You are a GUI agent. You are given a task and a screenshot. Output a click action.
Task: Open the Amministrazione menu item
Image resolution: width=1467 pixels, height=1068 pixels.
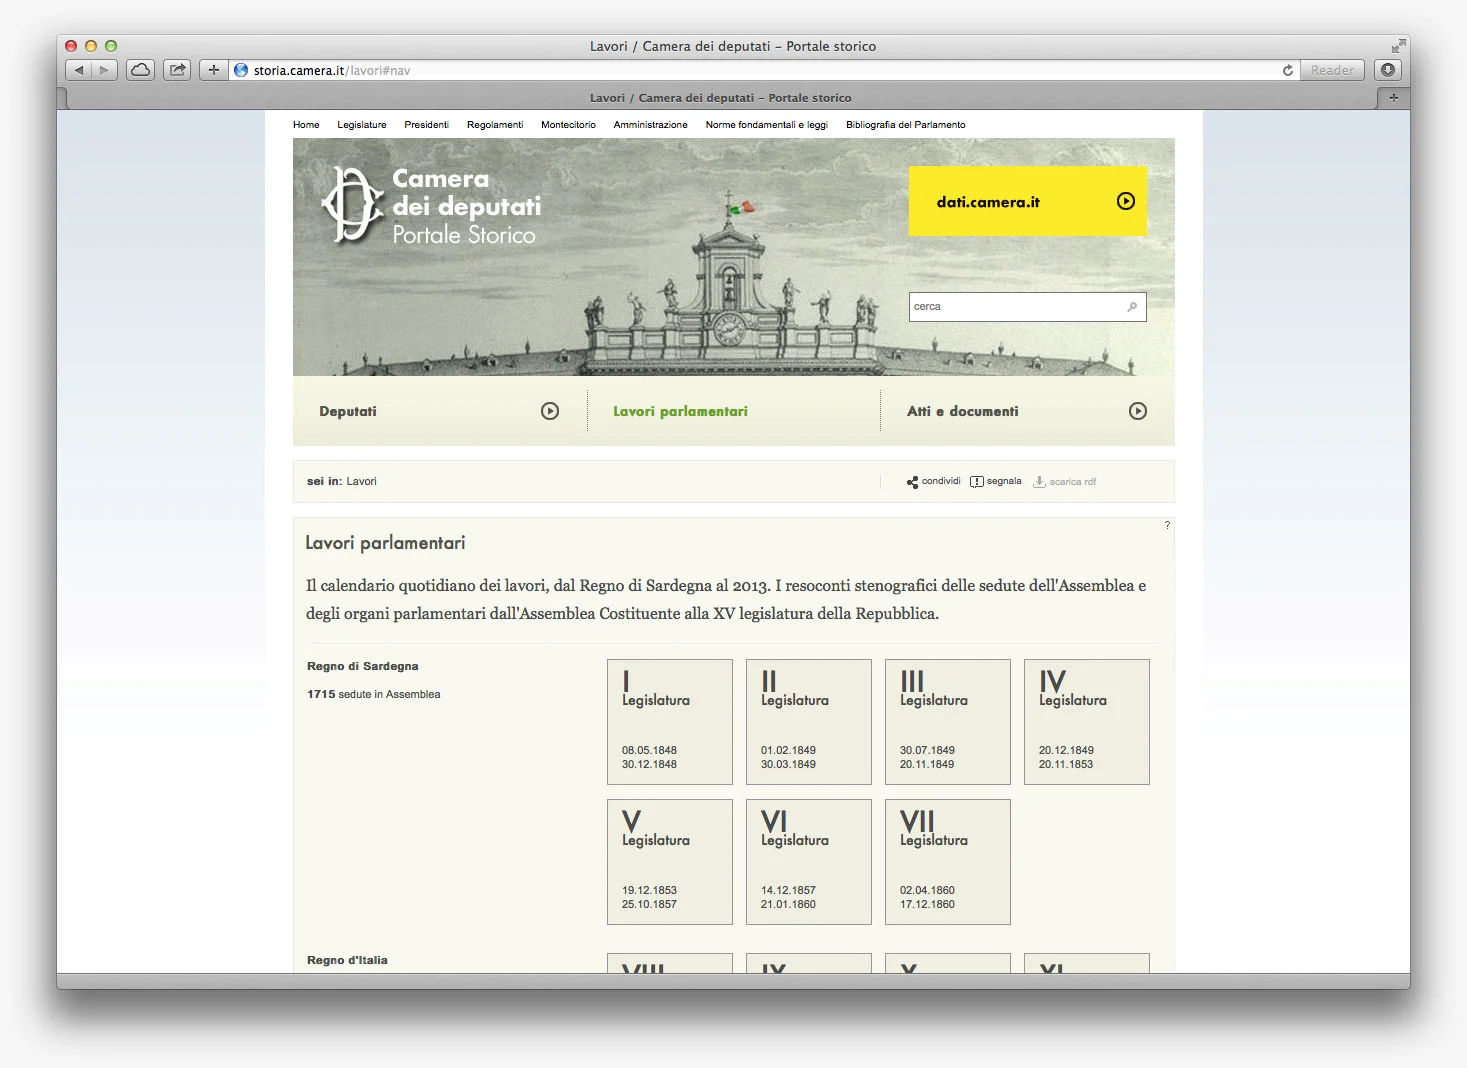(650, 125)
